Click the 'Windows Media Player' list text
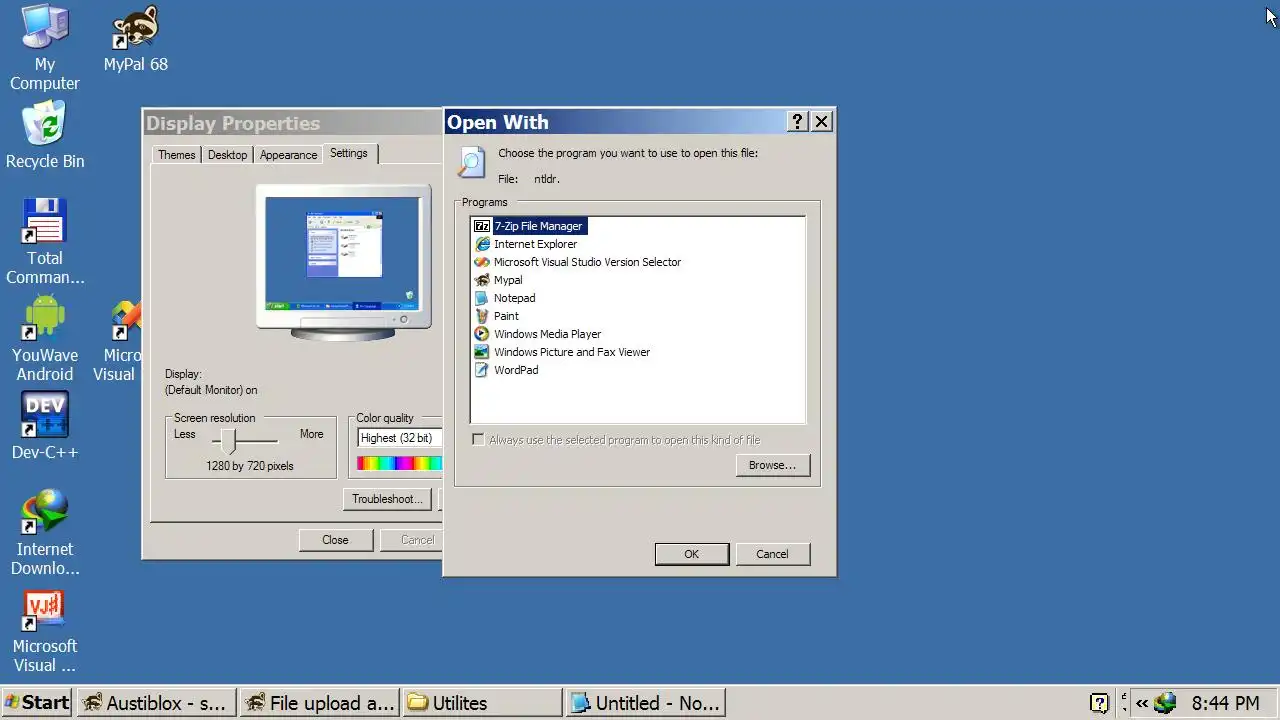Viewport: 1280px width, 720px height. pyautogui.click(x=547, y=334)
